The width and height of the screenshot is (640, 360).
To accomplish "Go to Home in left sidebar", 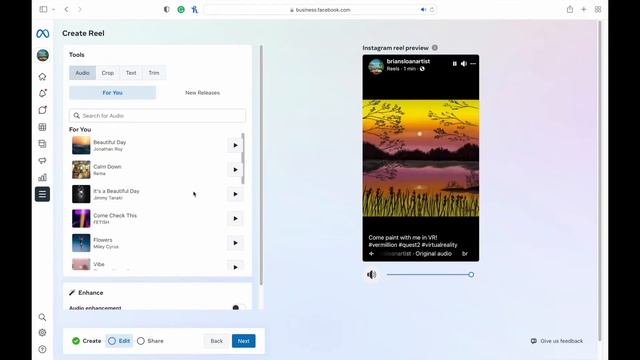I will pos(42,77).
